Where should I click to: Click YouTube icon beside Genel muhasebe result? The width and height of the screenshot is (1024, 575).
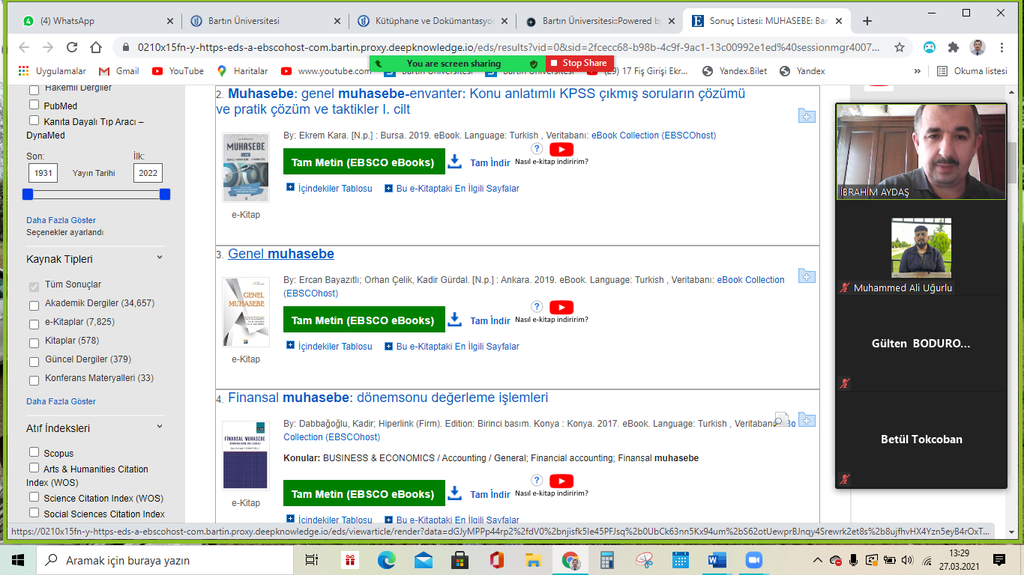coord(562,307)
